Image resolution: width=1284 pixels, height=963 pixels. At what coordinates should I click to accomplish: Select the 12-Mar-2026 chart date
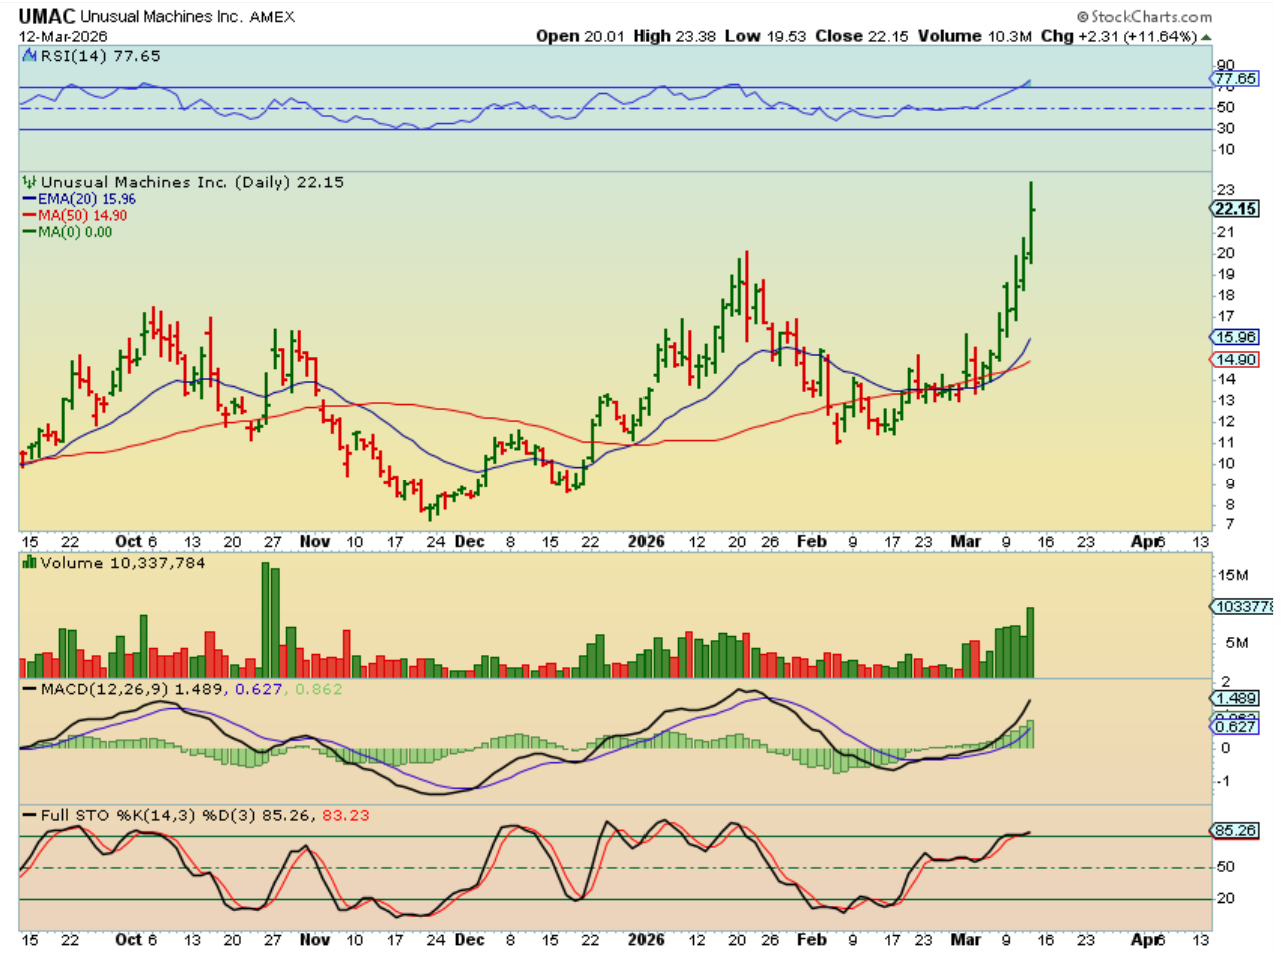tap(63, 37)
